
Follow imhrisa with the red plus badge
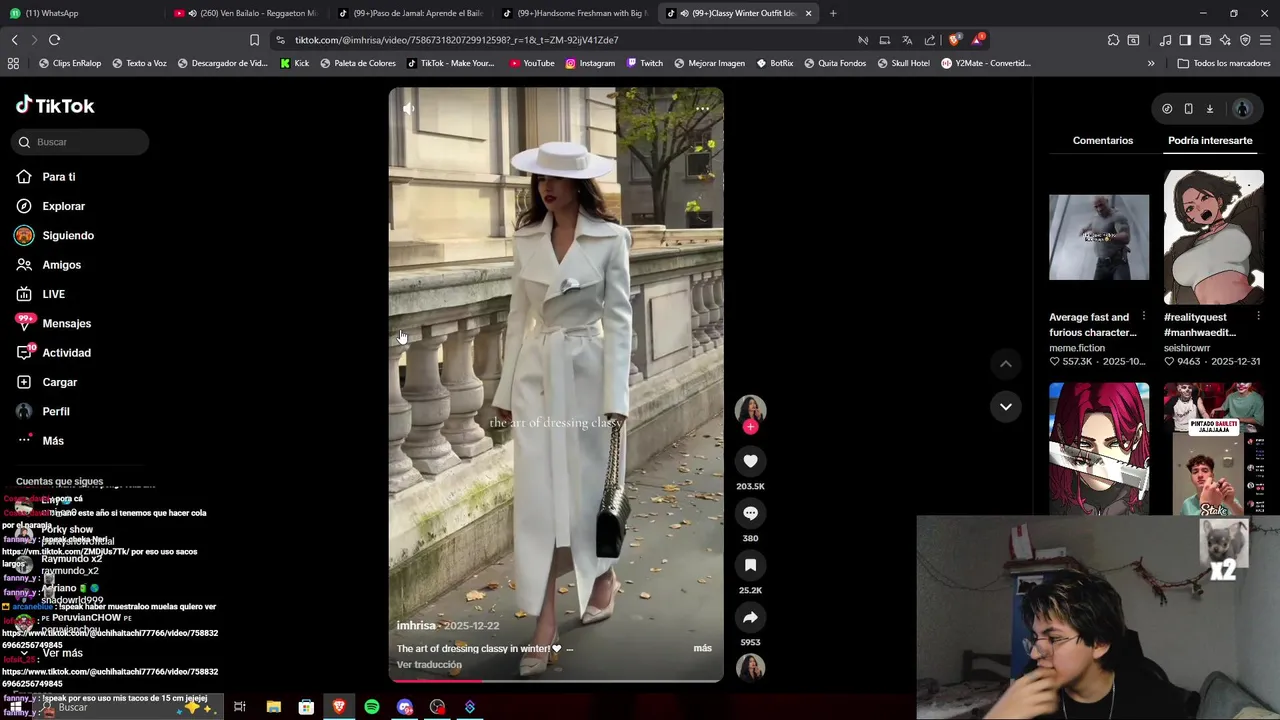tap(750, 427)
